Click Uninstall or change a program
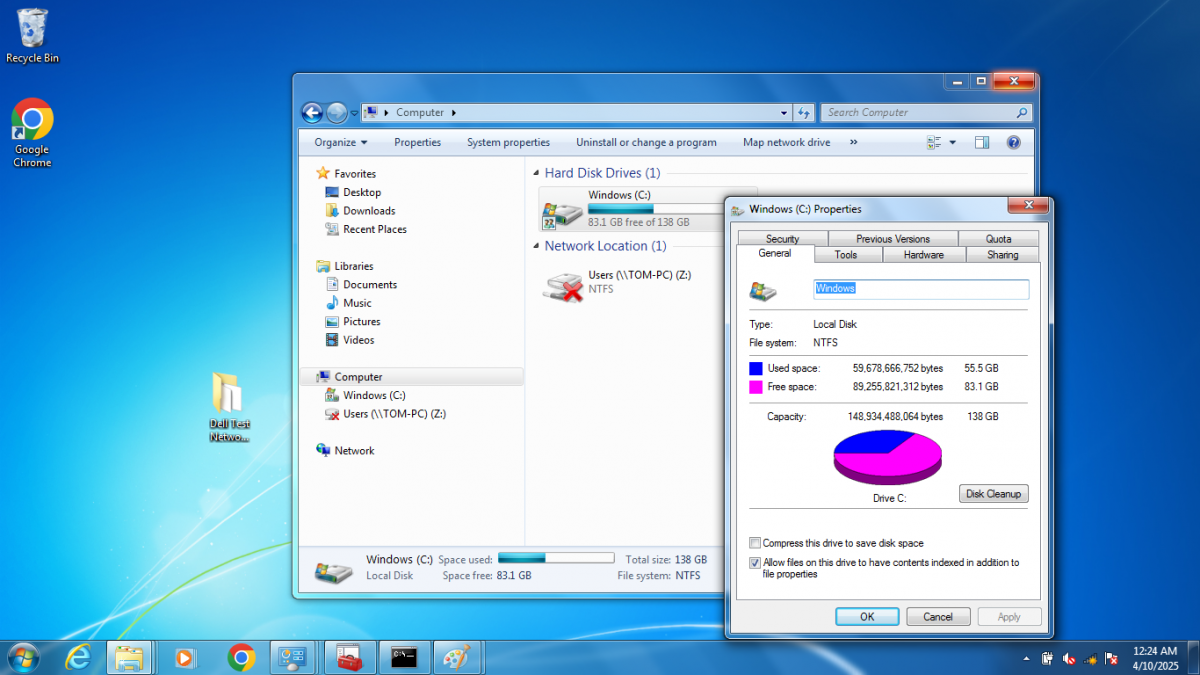1200x675 pixels. 646,142
